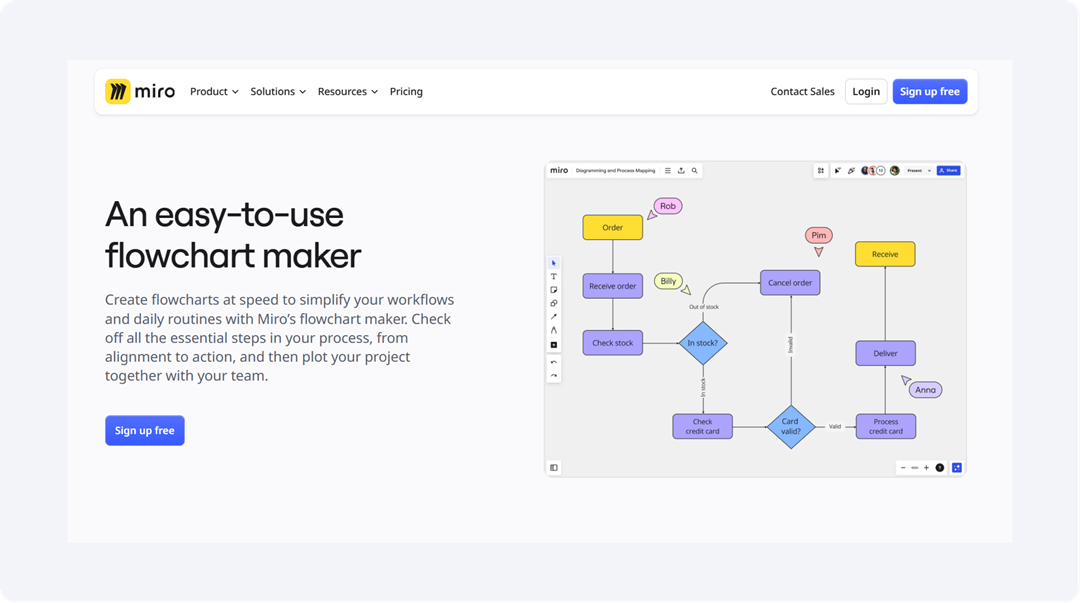The width and height of the screenshot is (1080, 603).
Task: Click the Login button
Action: coord(866,92)
